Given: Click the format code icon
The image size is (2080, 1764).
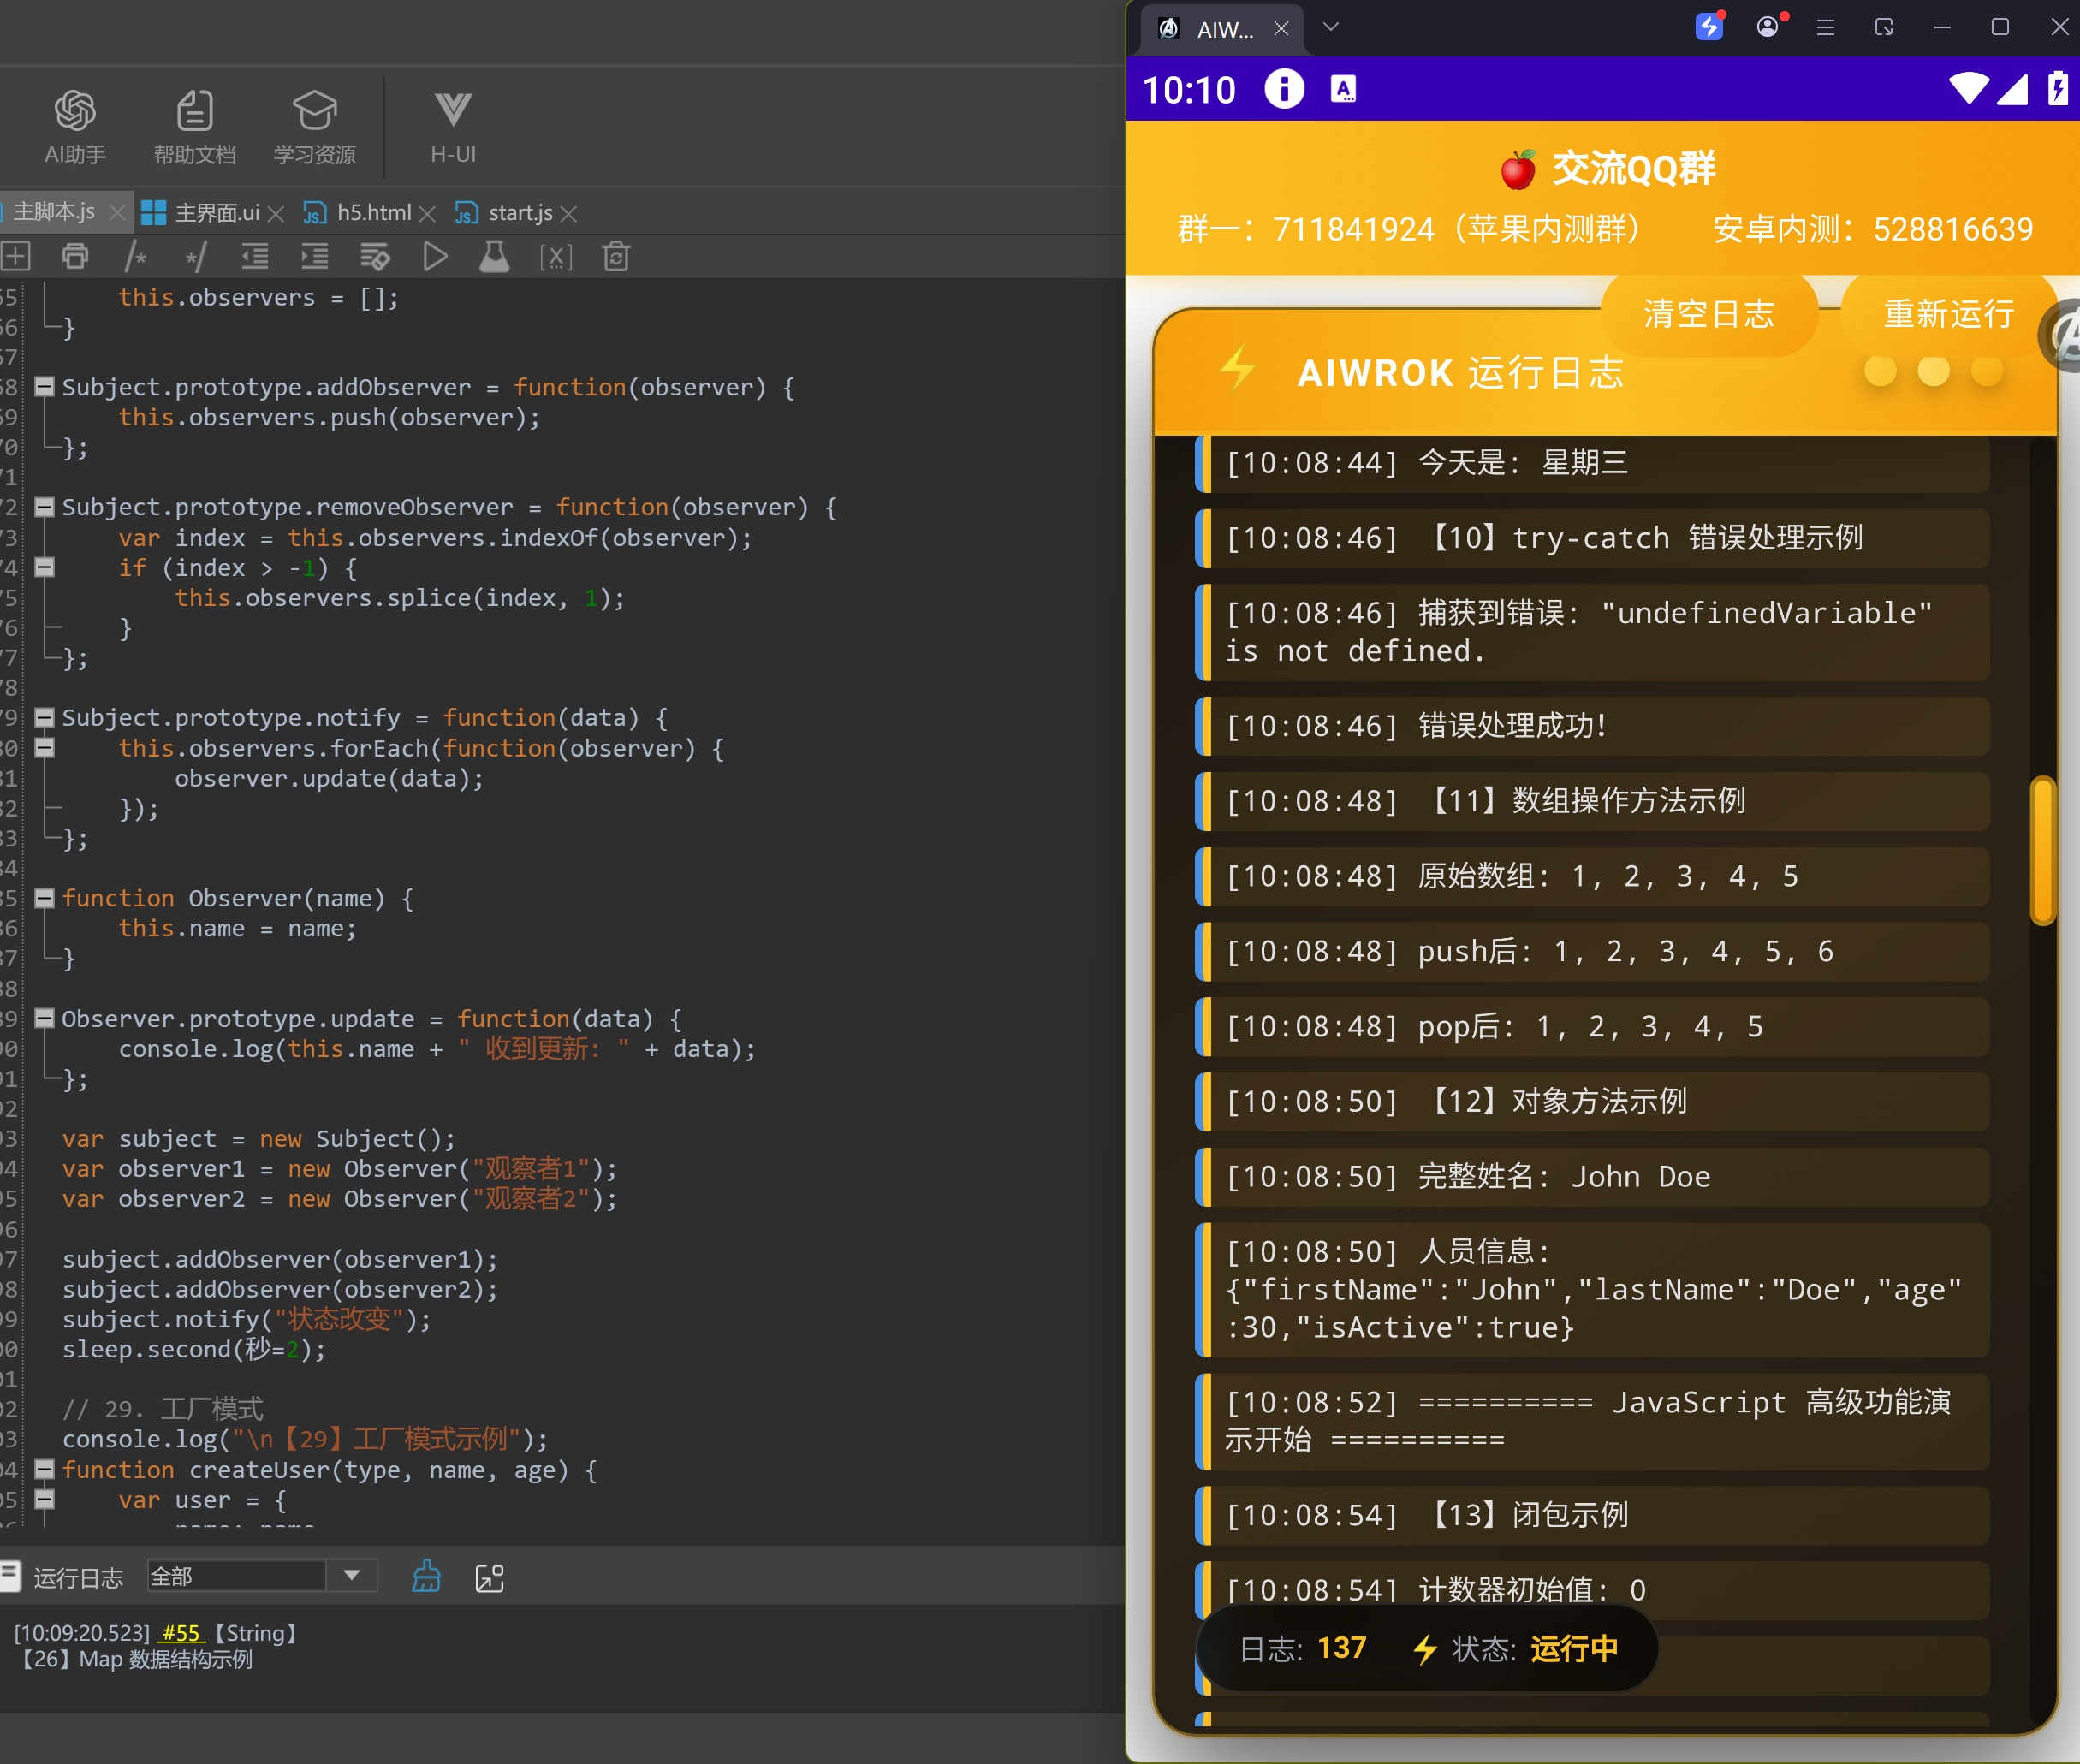Looking at the screenshot, I should (x=375, y=257).
